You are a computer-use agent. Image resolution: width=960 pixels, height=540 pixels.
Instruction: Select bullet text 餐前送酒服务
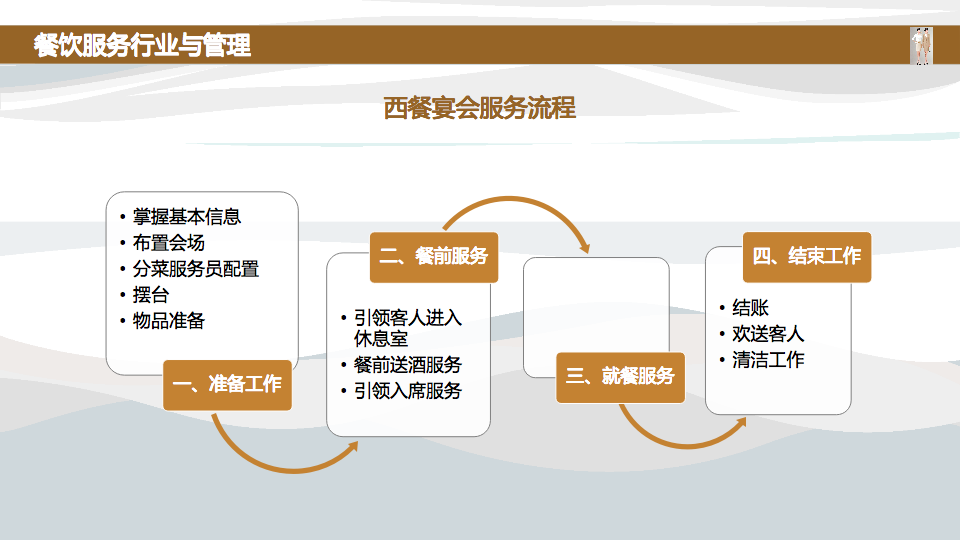pyautogui.click(x=408, y=365)
